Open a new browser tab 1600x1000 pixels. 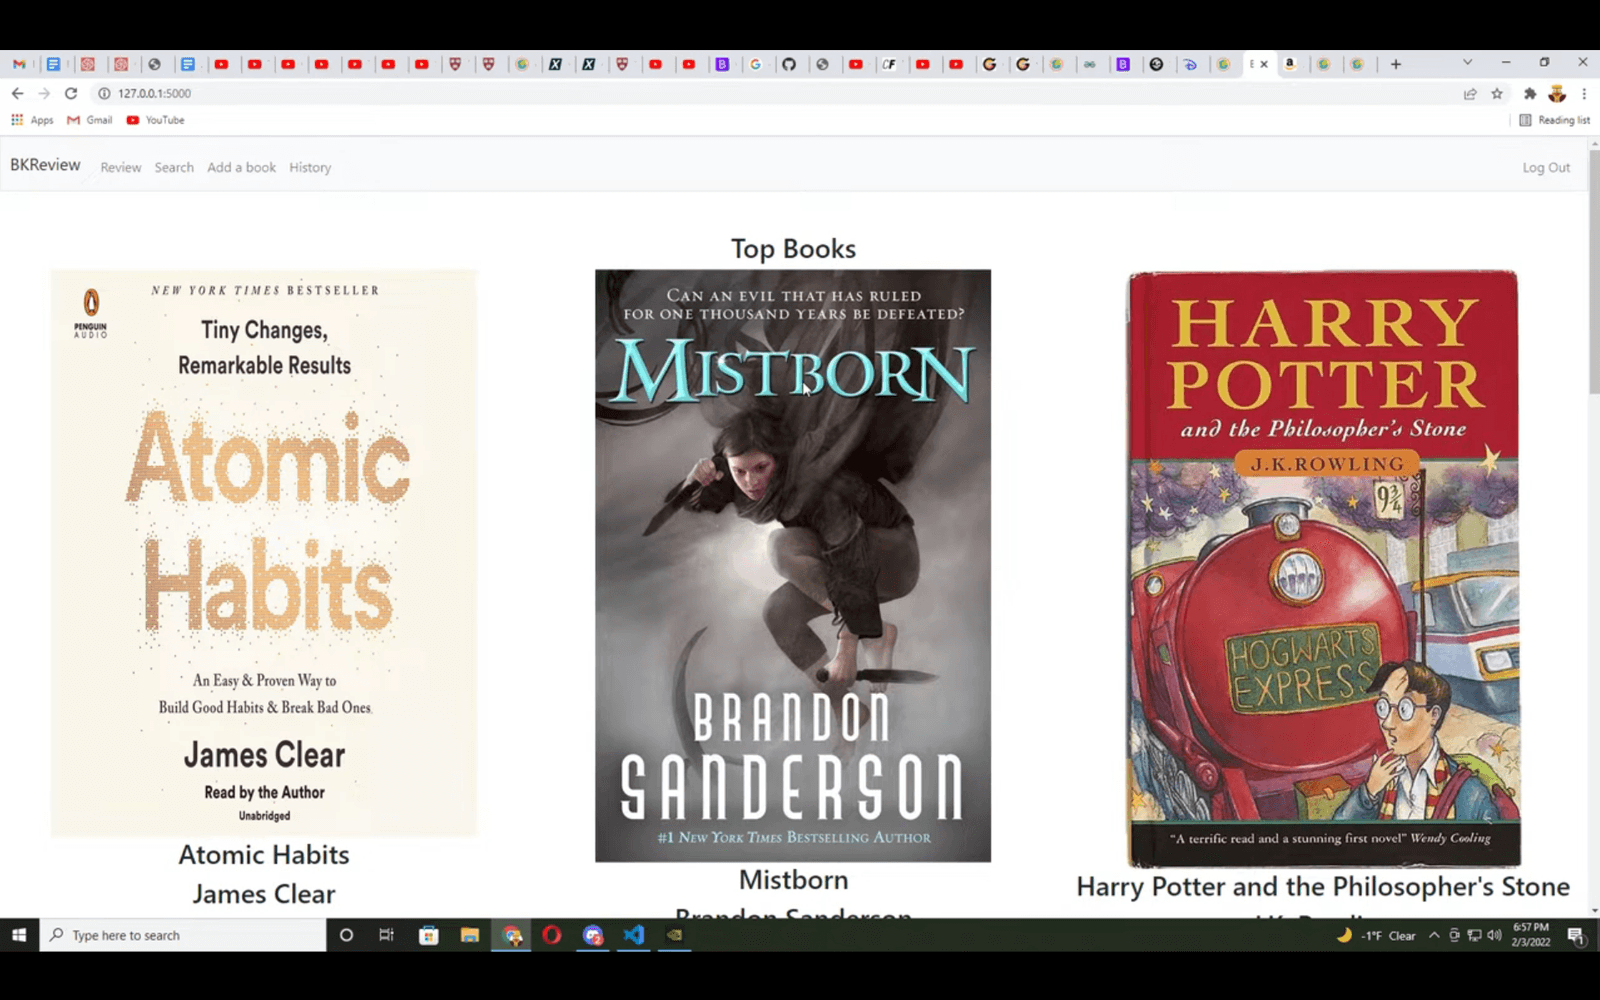(1396, 64)
